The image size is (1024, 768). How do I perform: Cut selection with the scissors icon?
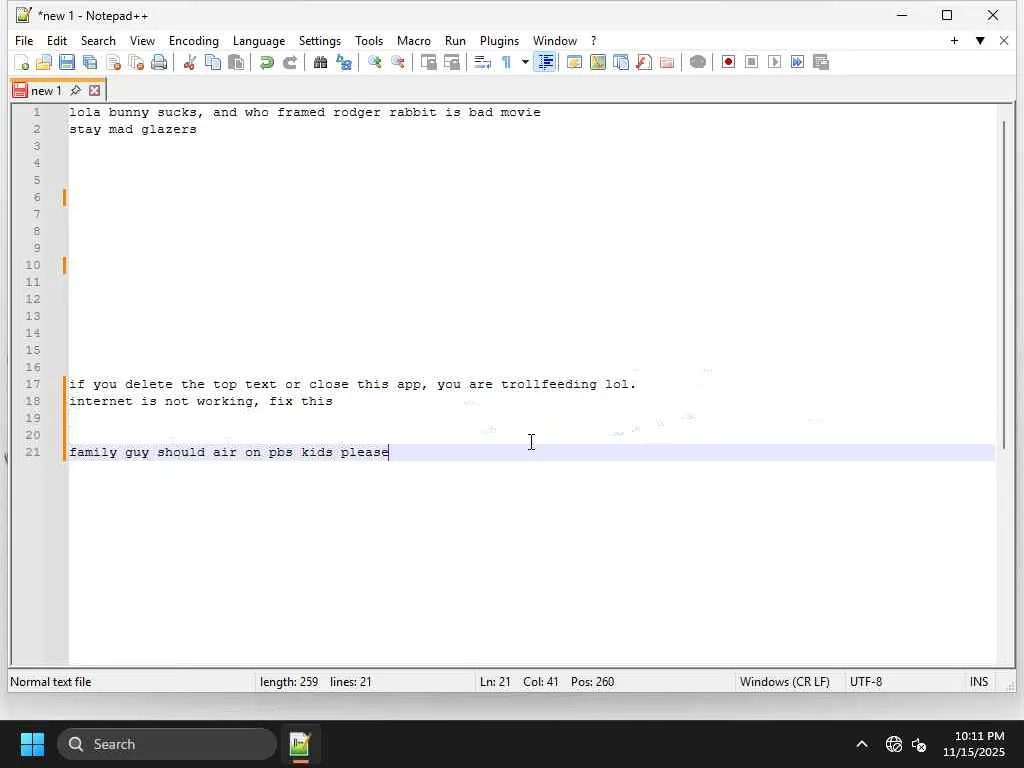coord(189,63)
